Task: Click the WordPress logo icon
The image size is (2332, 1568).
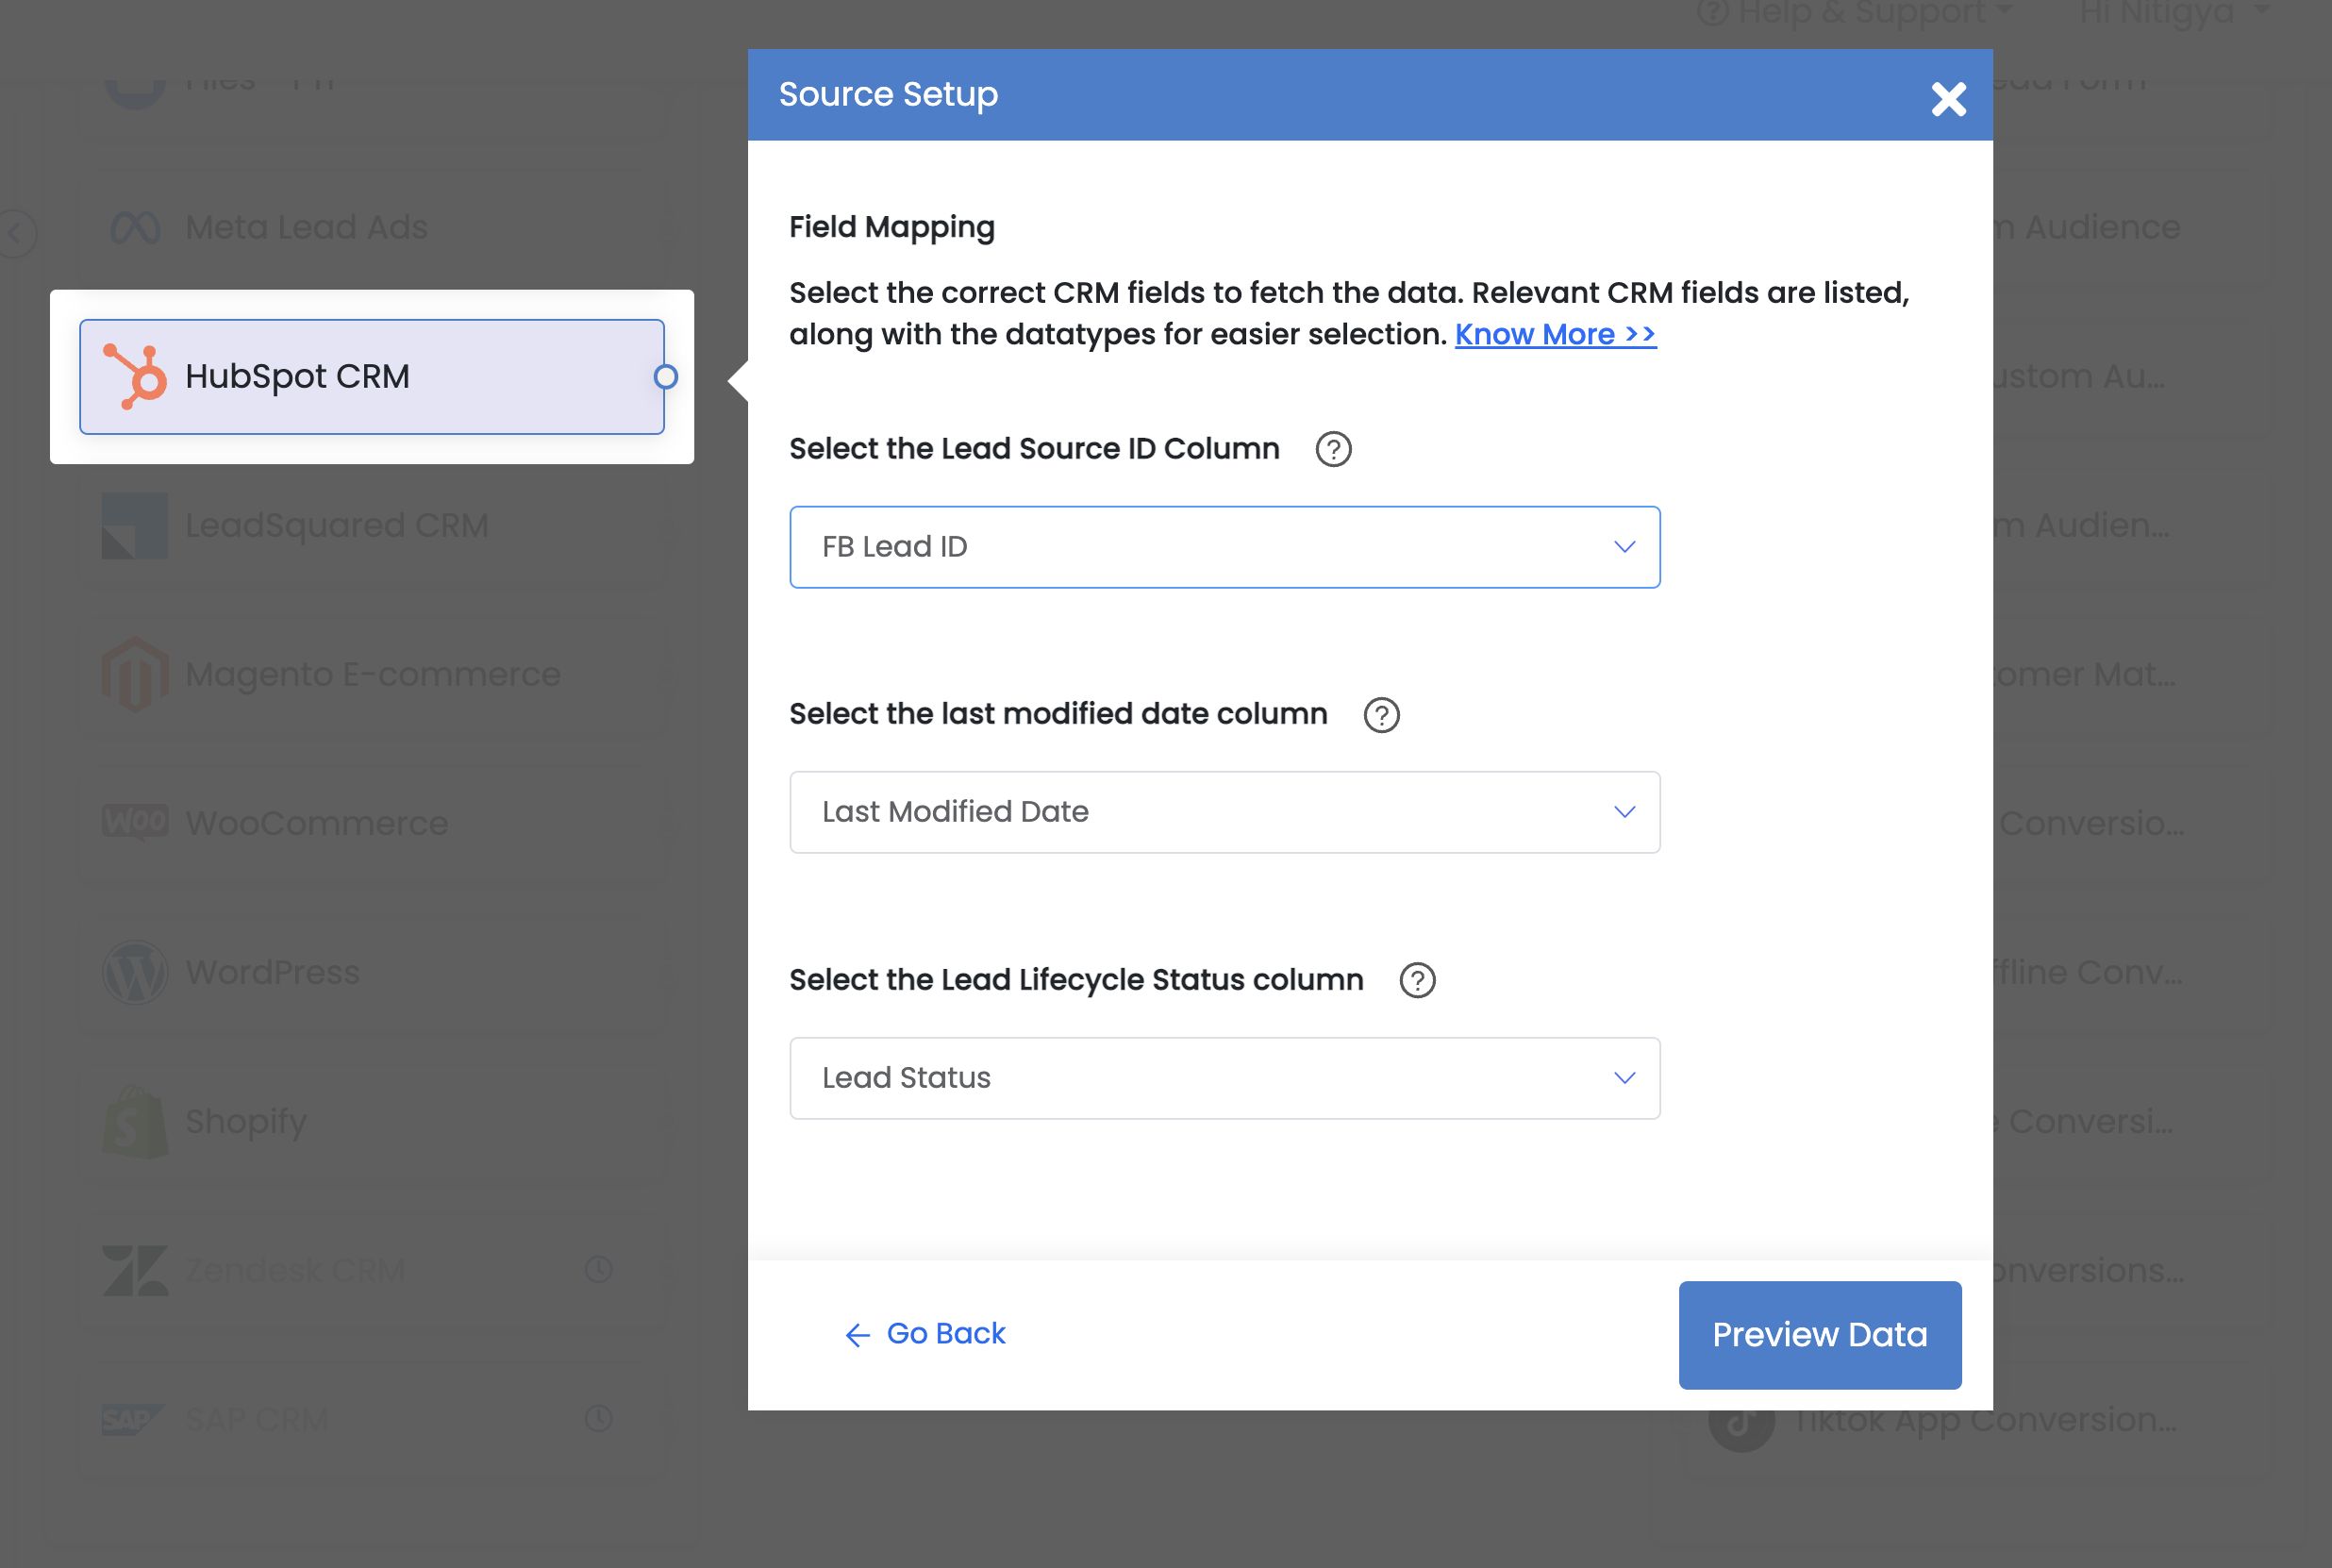Action: 135,973
